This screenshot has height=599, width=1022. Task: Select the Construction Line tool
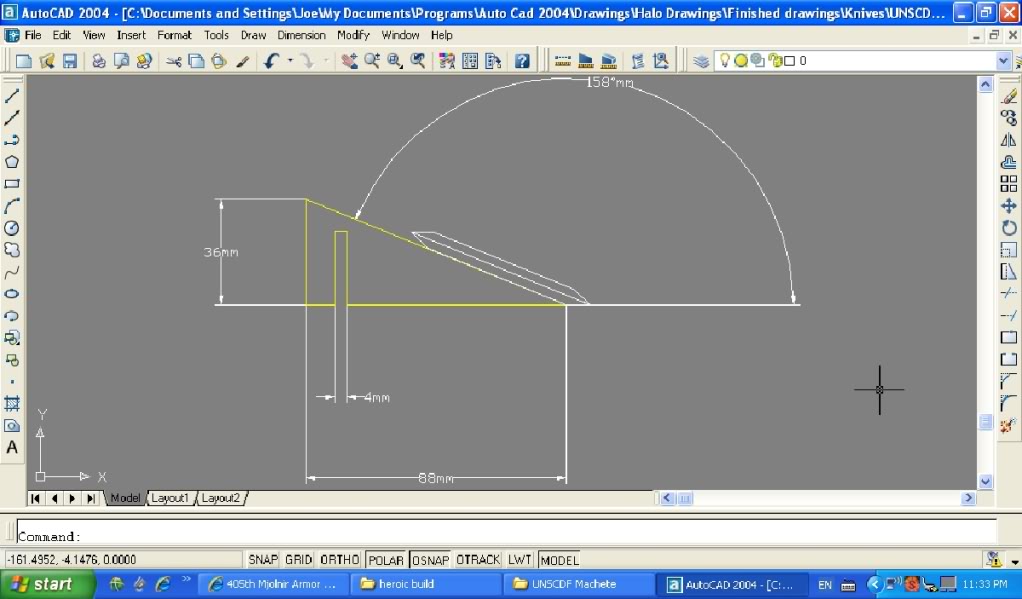tap(12, 118)
